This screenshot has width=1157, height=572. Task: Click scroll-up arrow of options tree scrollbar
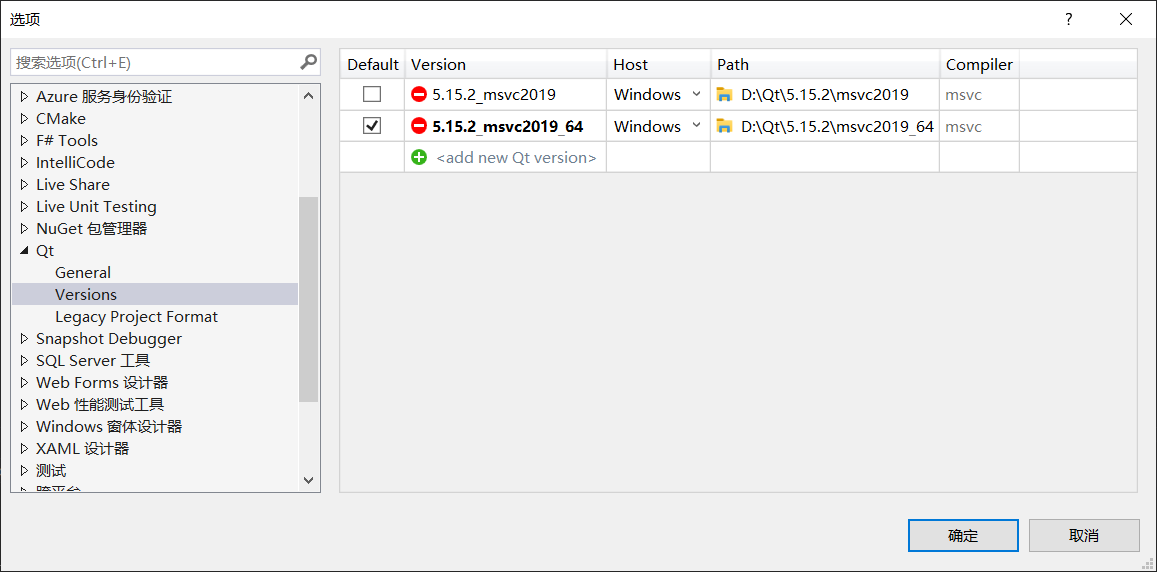pyautogui.click(x=309, y=95)
